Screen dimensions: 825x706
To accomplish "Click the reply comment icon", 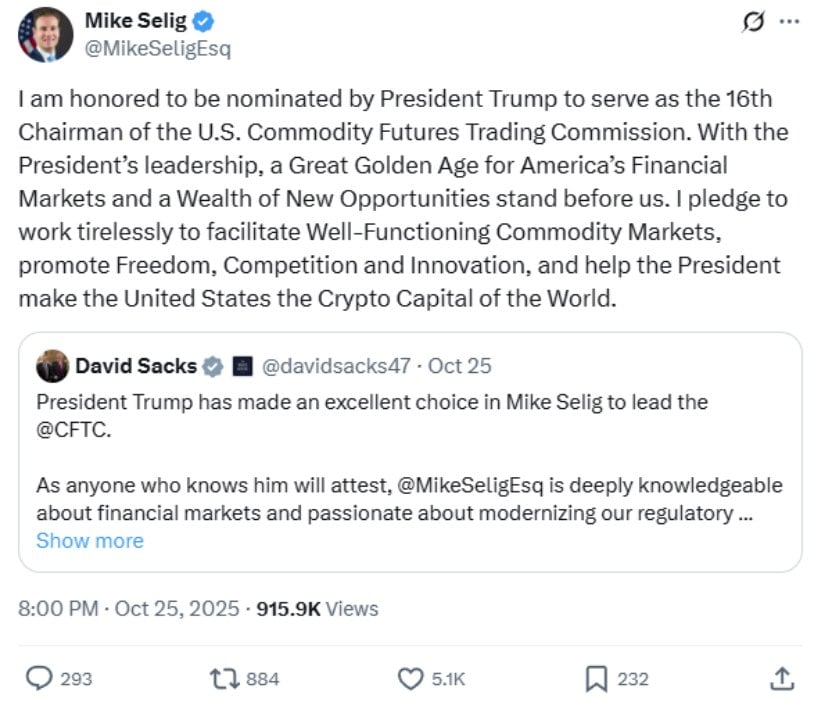I will point(39,679).
